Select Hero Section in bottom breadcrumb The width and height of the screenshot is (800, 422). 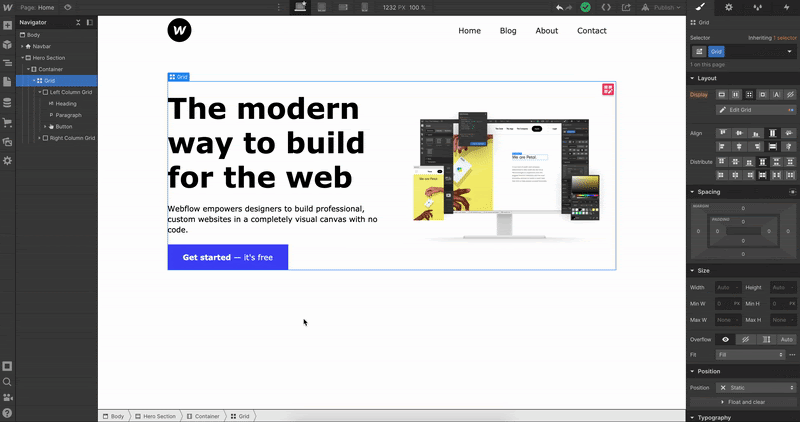click(155, 416)
